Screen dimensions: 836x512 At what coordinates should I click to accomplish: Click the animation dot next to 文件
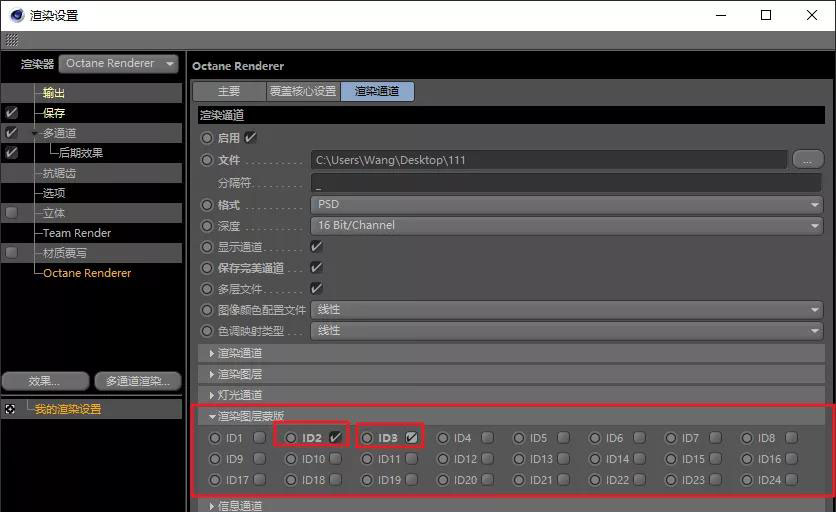coord(207,159)
